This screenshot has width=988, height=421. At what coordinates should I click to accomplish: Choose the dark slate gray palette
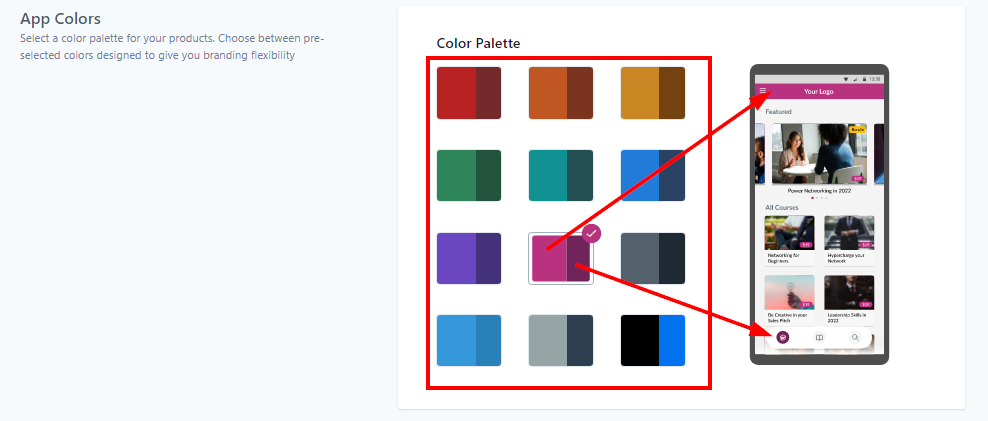(652, 258)
